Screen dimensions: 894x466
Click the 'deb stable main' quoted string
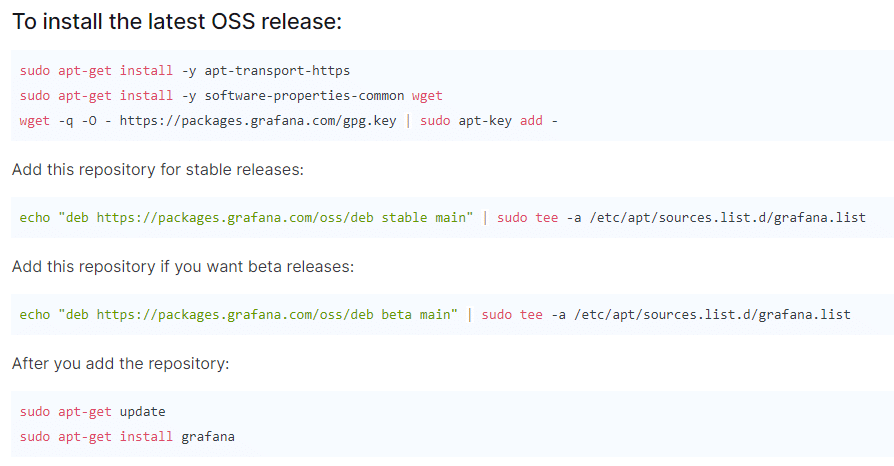266,218
